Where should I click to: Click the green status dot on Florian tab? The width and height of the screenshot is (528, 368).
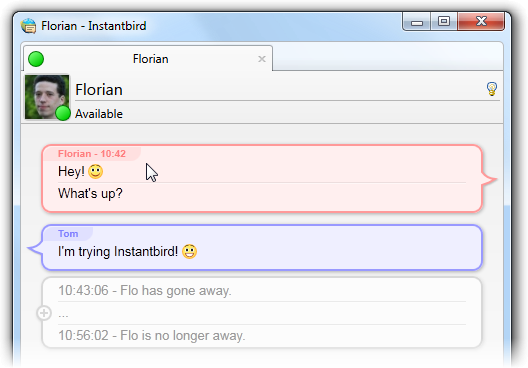pyautogui.click(x=36, y=59)
